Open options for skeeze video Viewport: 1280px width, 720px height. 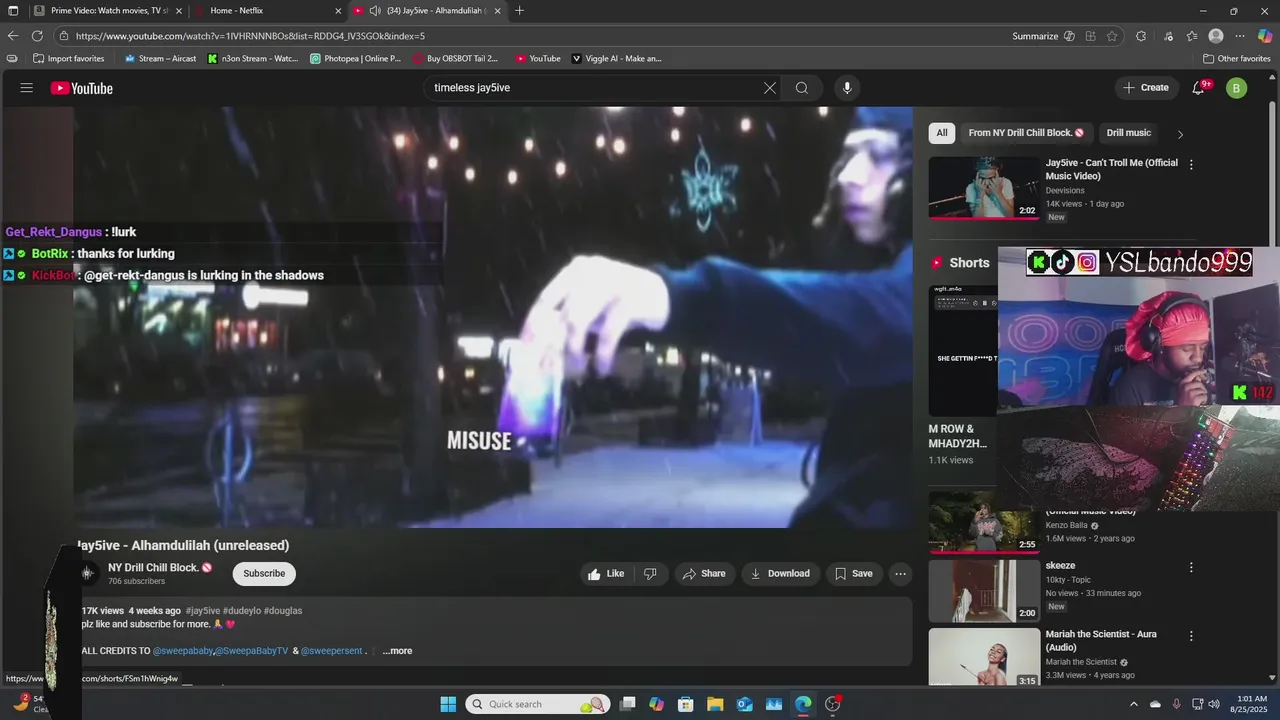pos(1191,567)
